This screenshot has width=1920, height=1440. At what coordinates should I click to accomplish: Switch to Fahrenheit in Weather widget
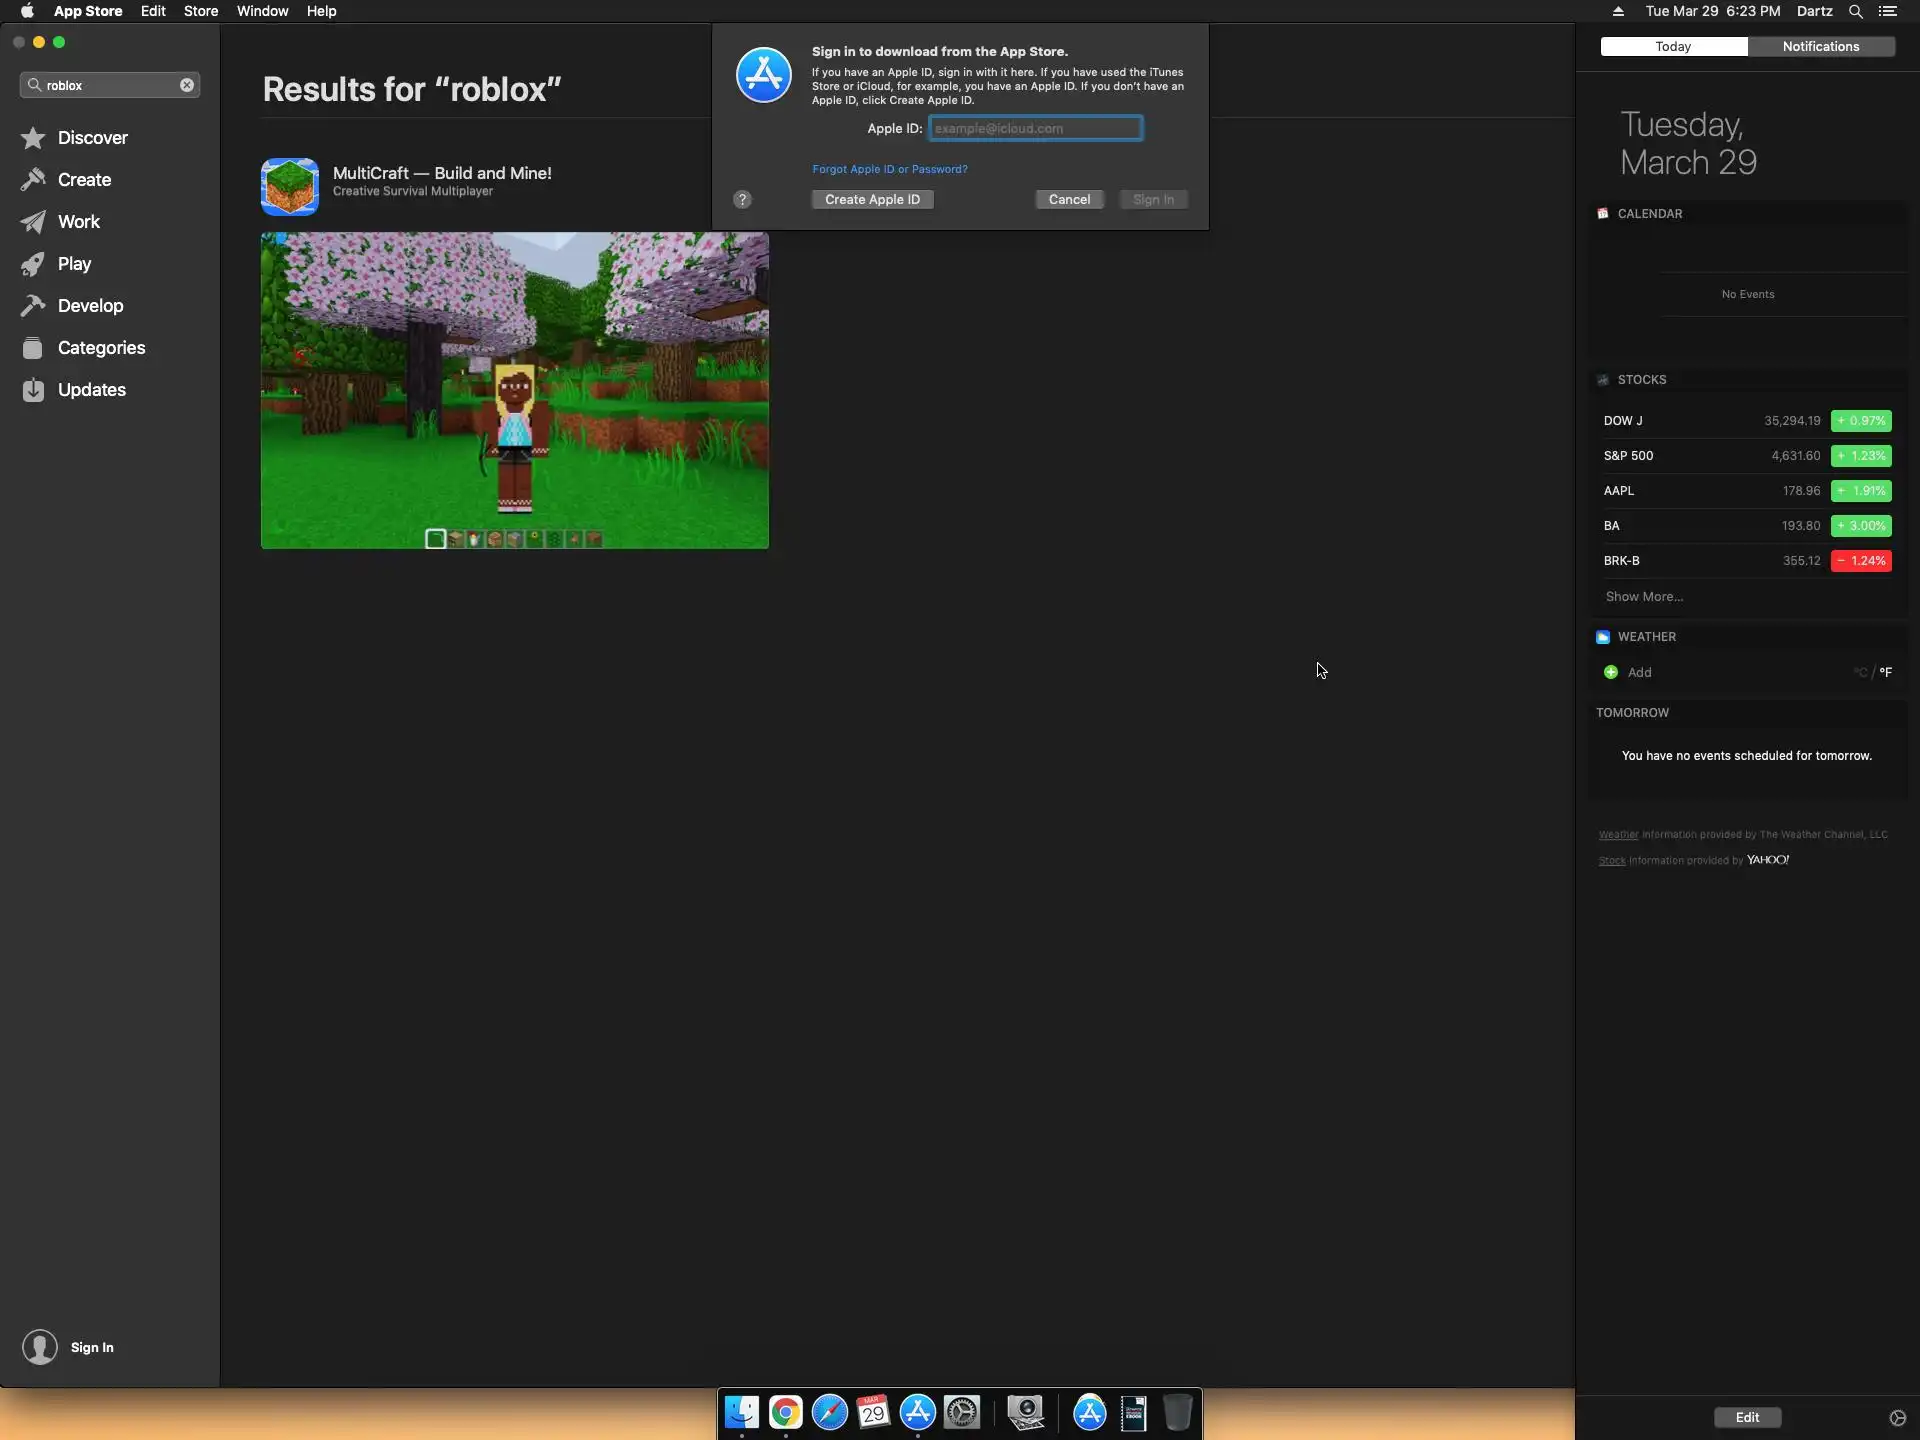coord(1885,673)
